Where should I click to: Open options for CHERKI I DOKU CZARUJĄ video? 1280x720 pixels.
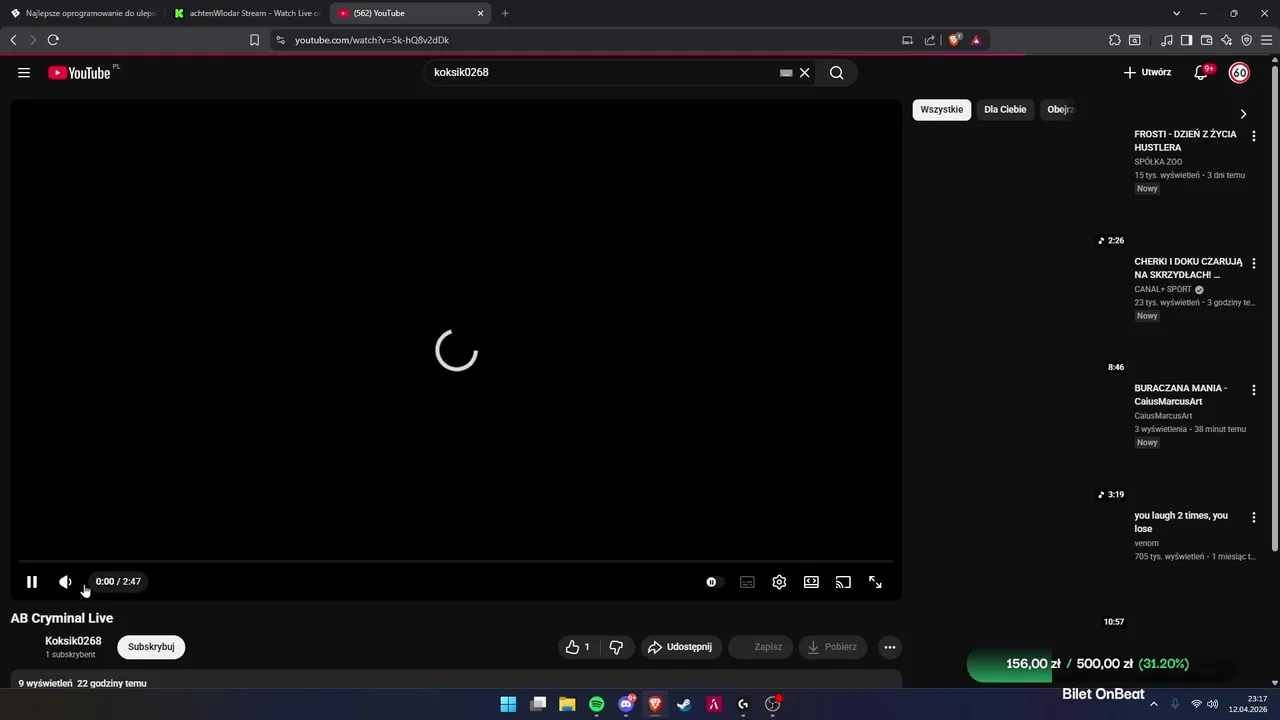click(x=1254, y=263)
